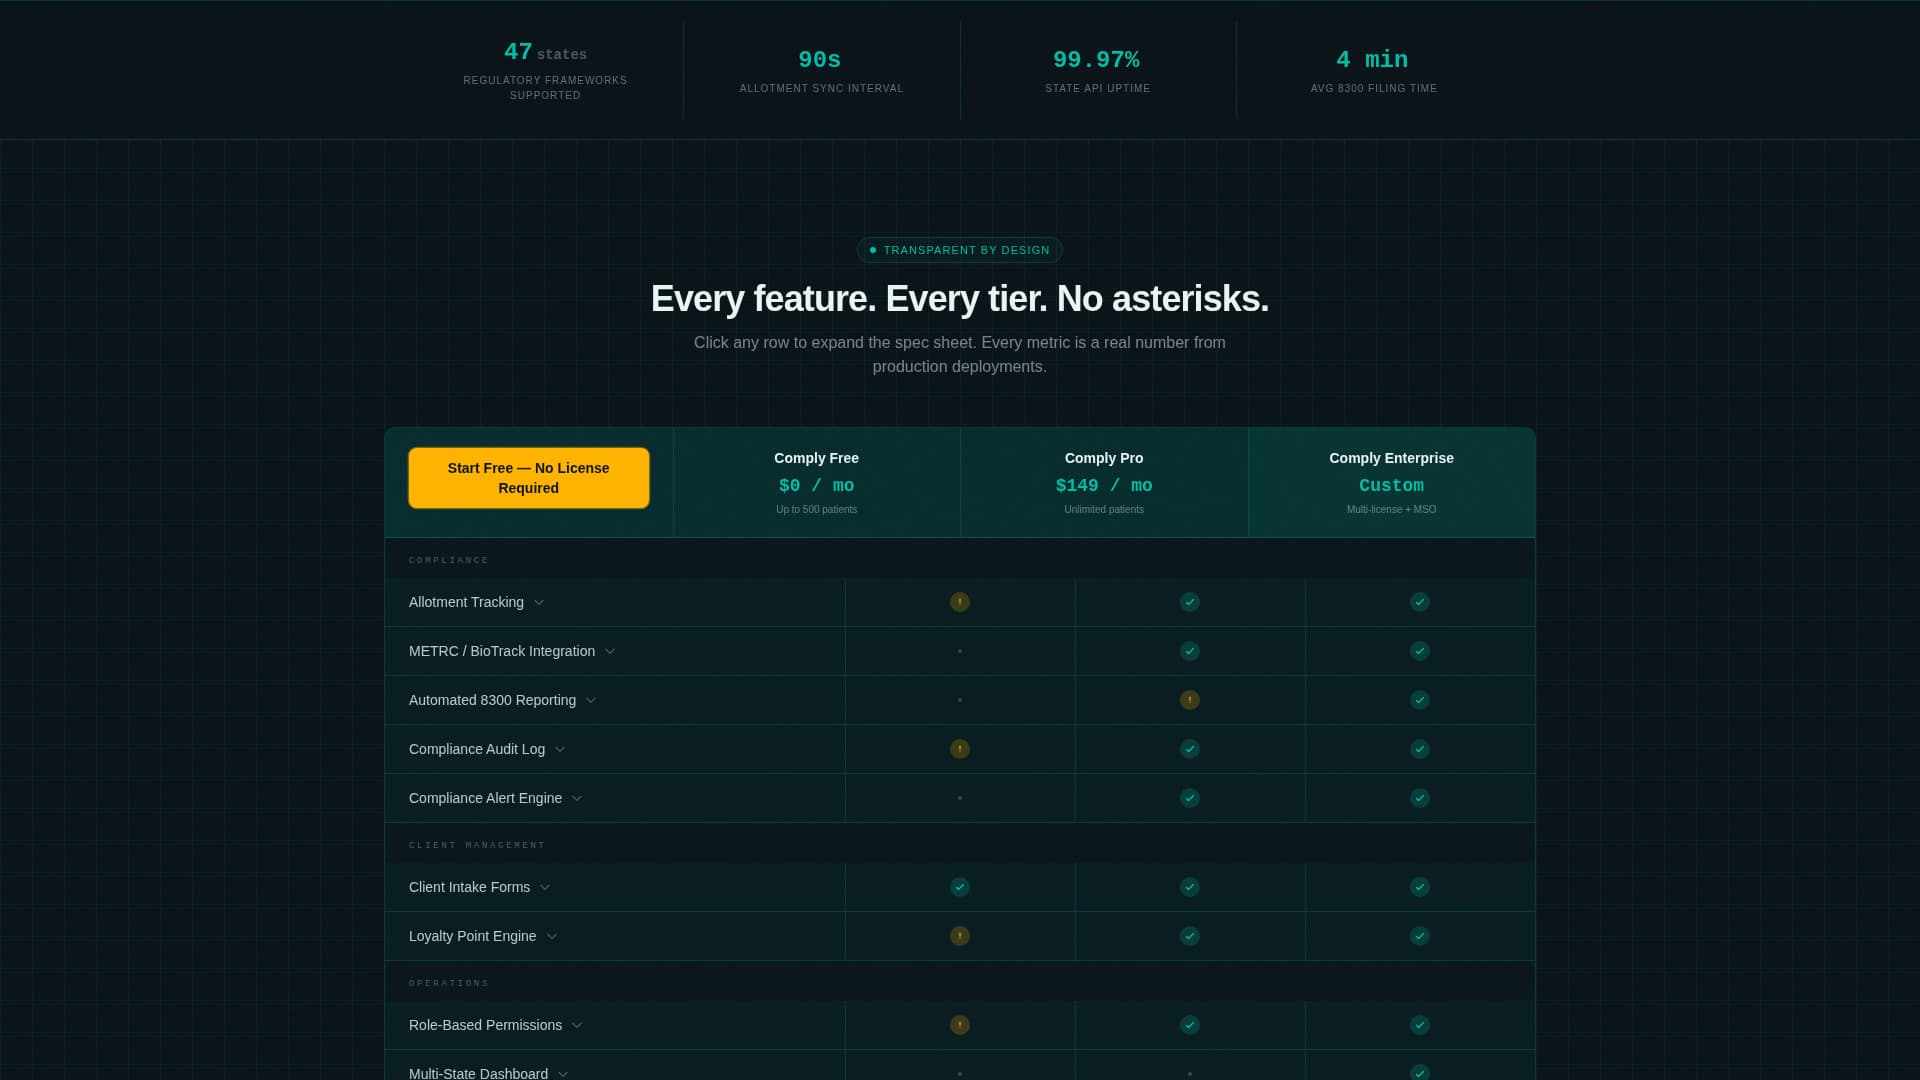1920x1080 pixels.
Task: Expand Compliance Alert Engine chevron
Action: (577, 798)
